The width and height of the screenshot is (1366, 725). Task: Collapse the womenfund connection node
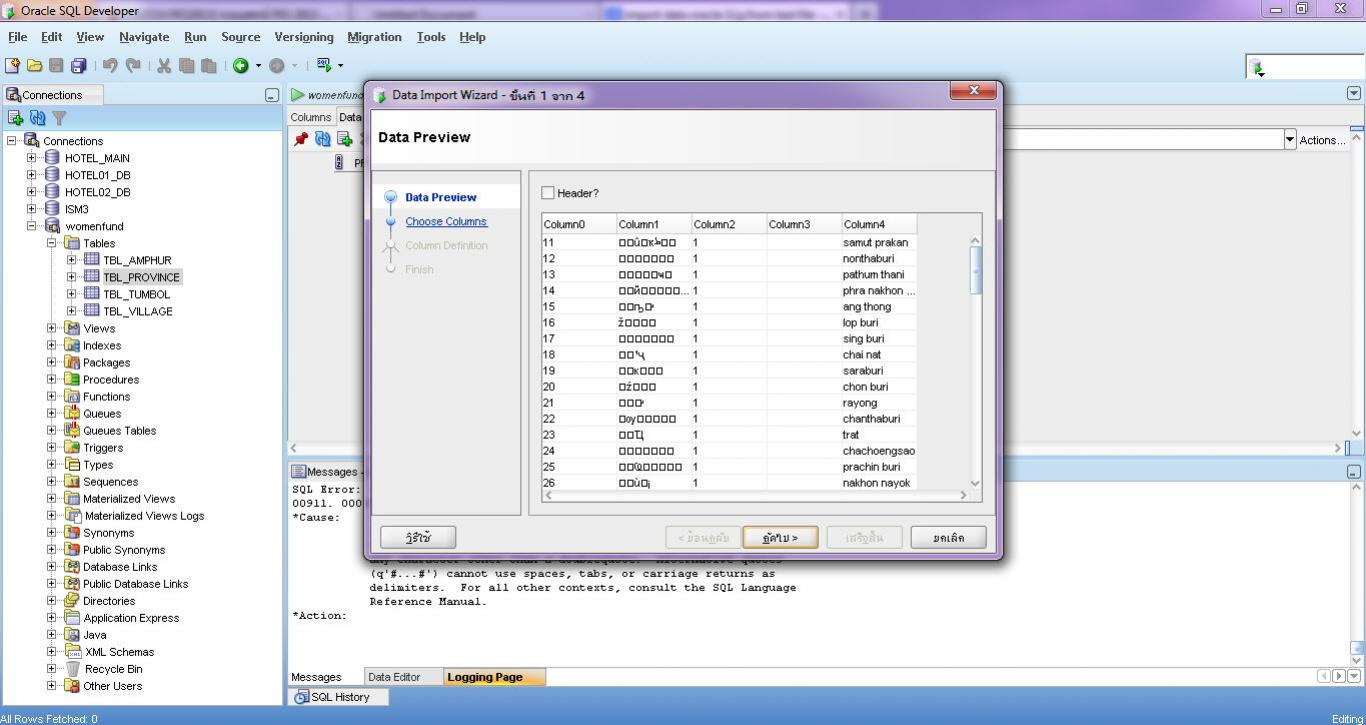point(32,226)
